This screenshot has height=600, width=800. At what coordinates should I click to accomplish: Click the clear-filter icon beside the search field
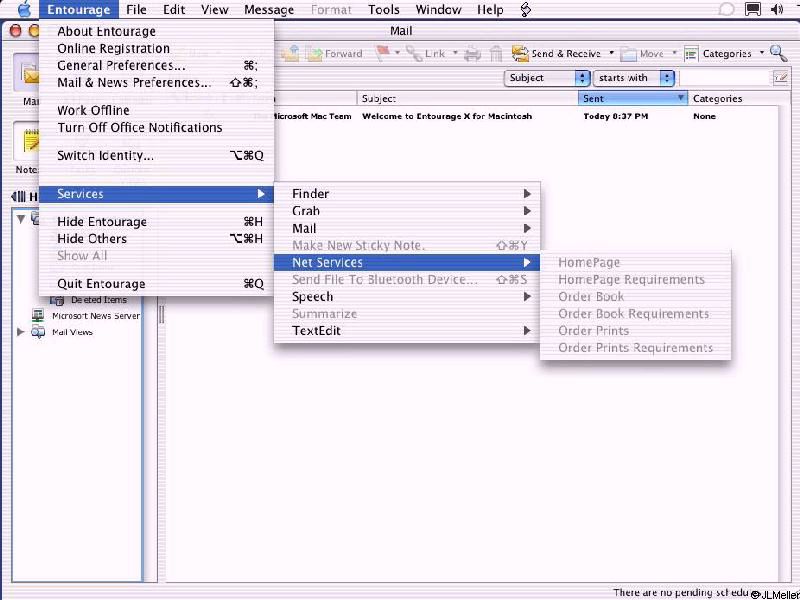(x=780, y=78)
